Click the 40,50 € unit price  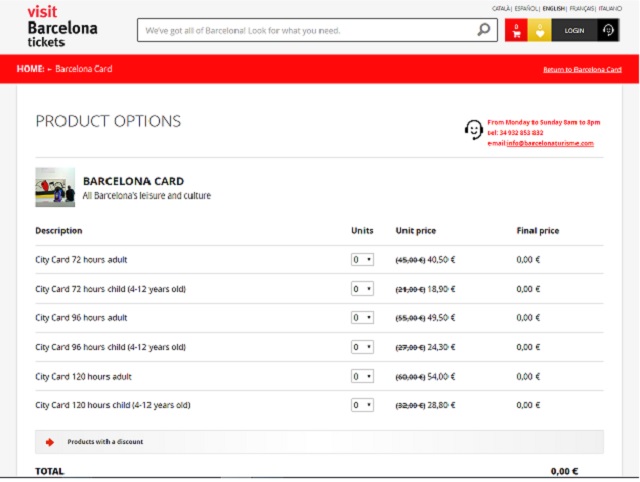point(441,260)
